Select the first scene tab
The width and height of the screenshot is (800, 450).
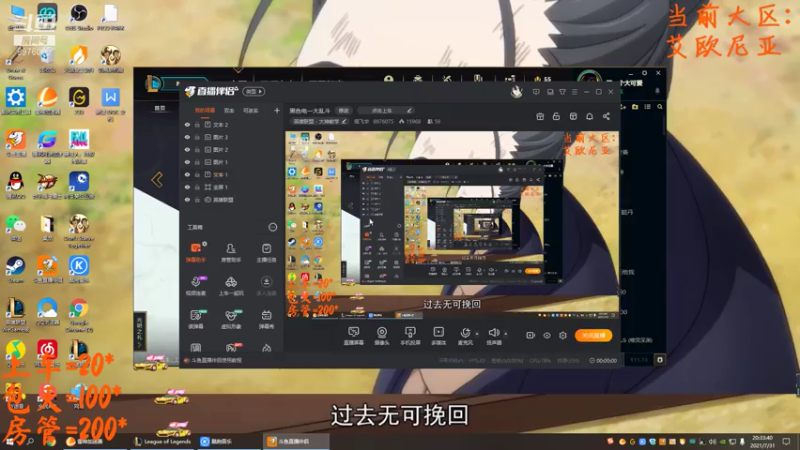205,110
